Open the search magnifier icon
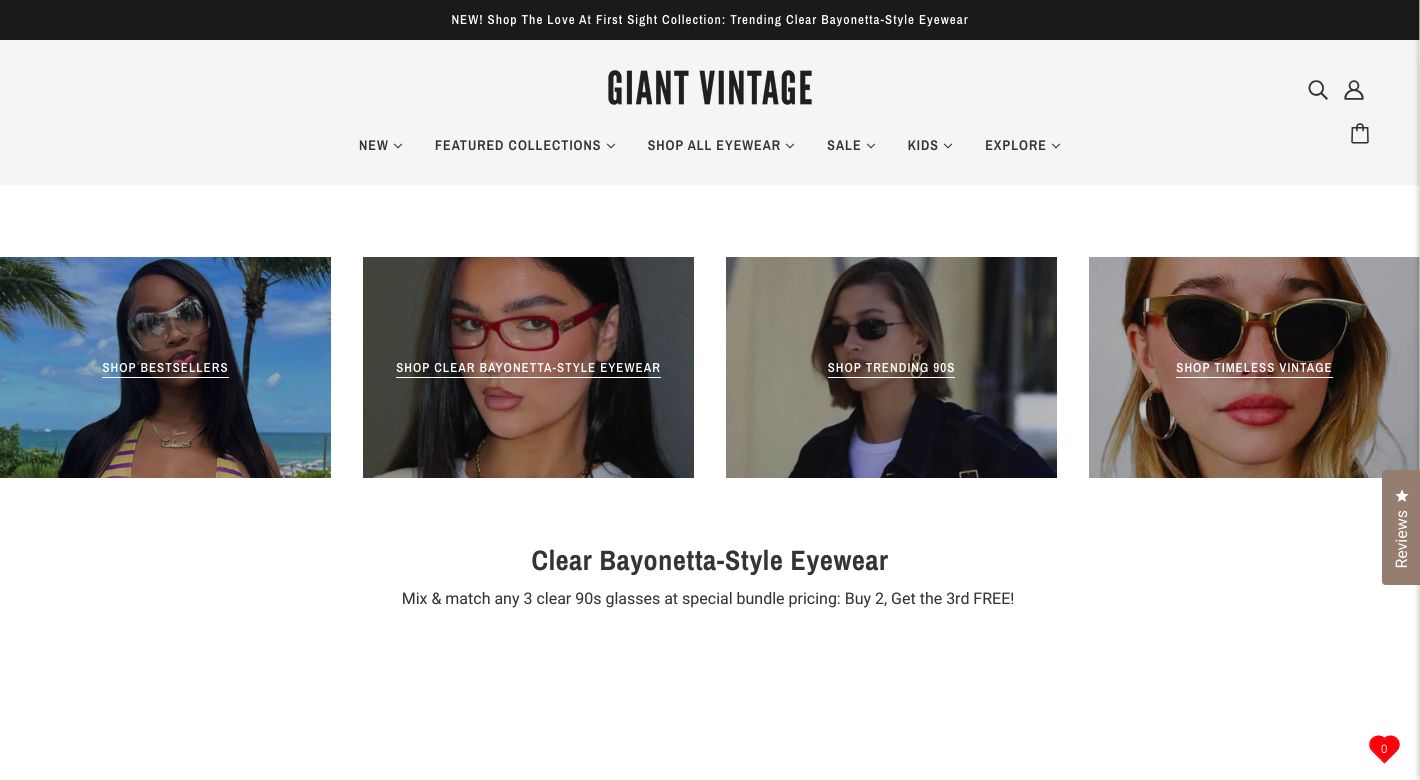 pos(1318,90)
